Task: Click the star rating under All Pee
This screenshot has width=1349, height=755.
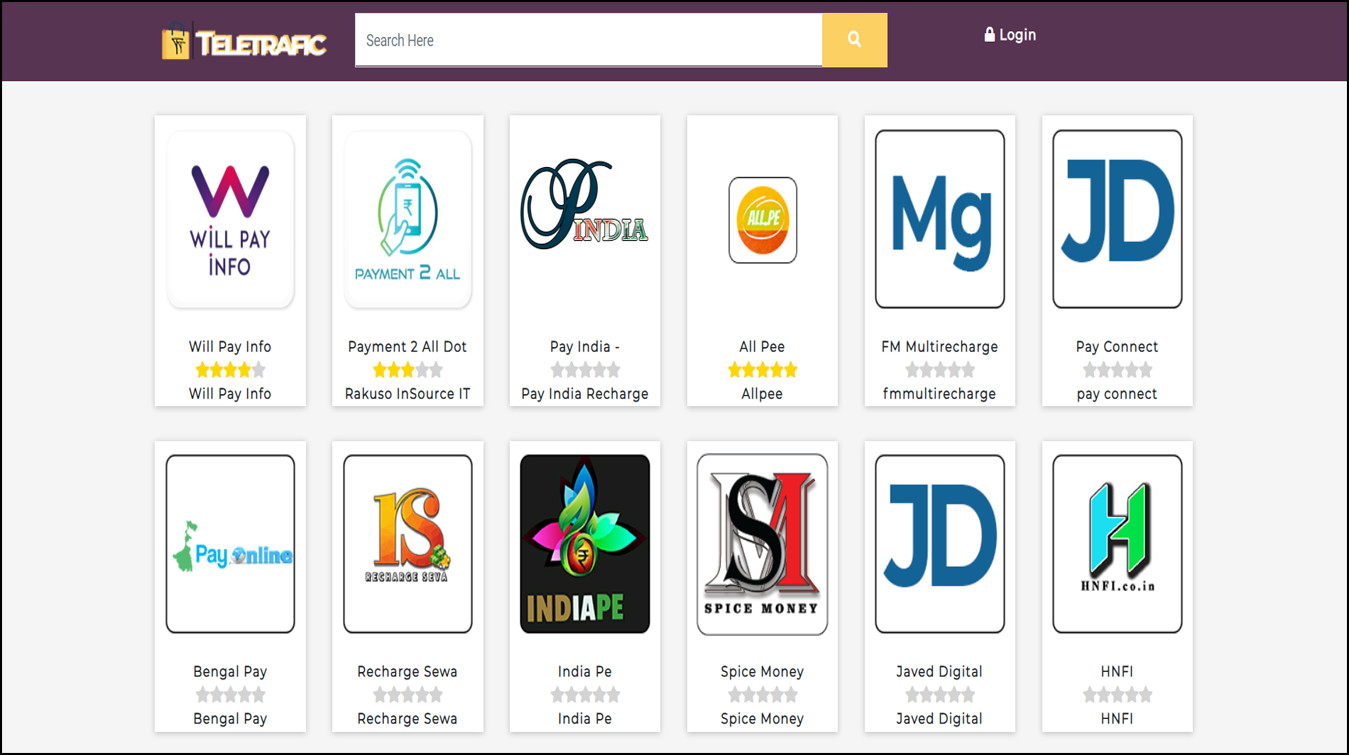Action: pyautogui.click(x=762, y=370)
